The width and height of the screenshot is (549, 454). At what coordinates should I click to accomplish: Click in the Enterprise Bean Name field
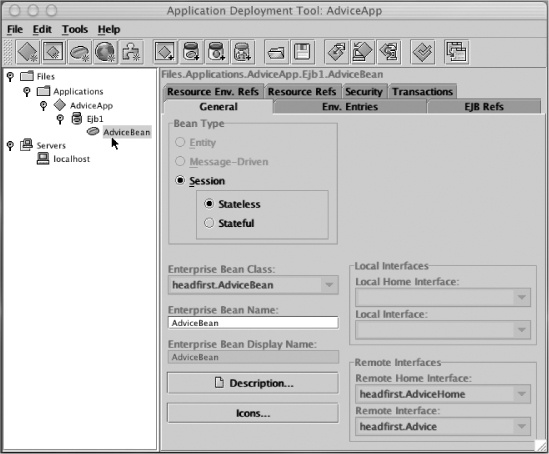[x=253, y=322]
